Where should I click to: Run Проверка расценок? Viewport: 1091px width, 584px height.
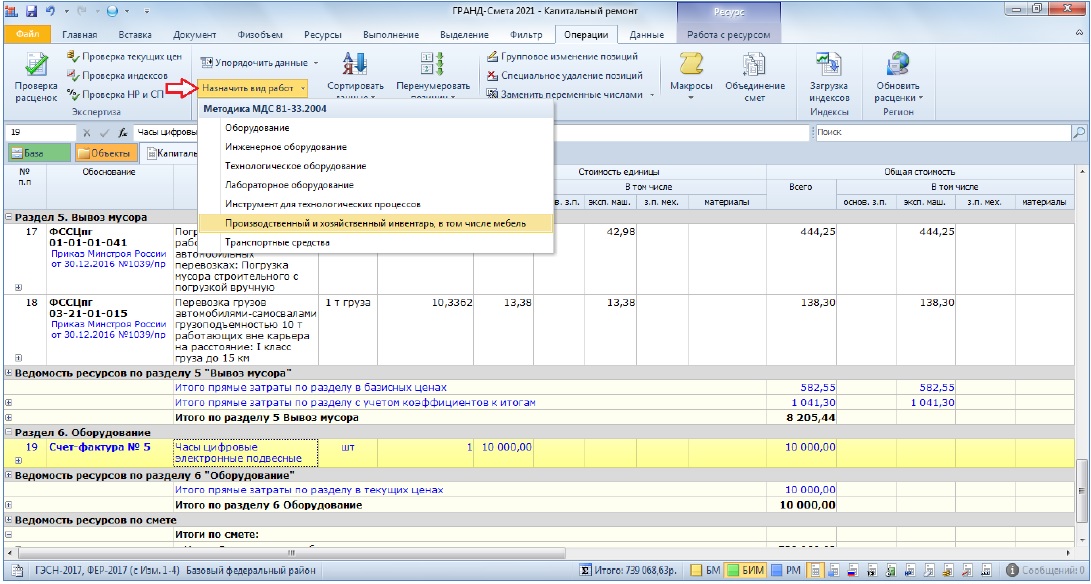[35, 78]
